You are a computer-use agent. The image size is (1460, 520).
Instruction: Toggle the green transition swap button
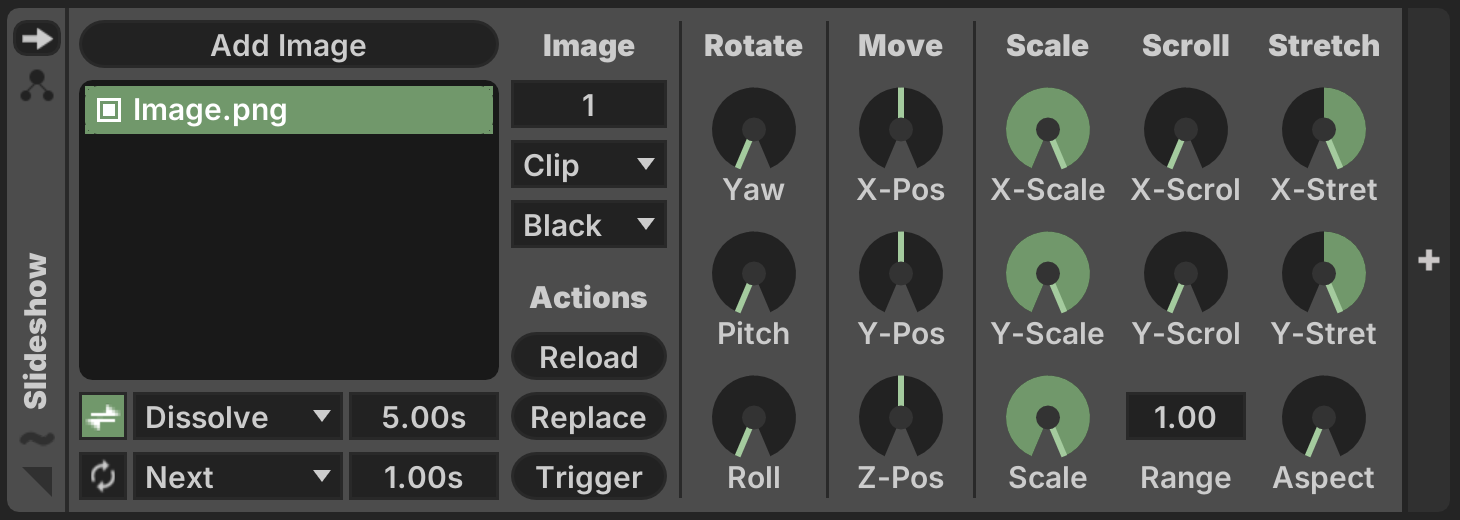pyautogui.click(x=103, y=417)
